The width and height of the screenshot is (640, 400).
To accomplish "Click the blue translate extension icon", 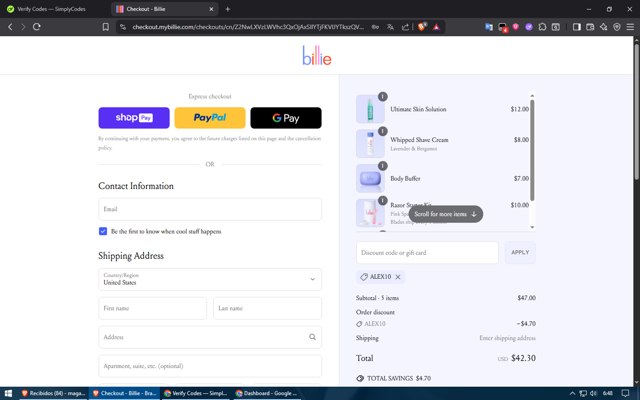I will pyautogui.click(x=489, y=27).
